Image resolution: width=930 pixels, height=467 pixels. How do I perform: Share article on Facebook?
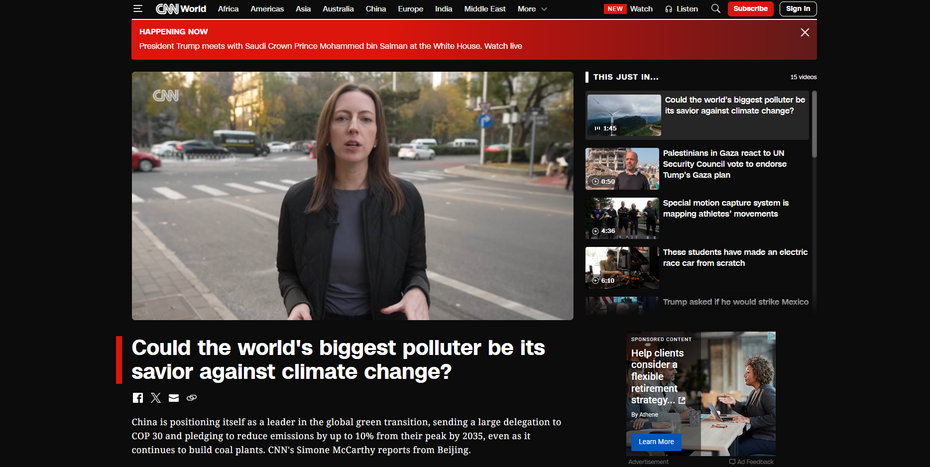(x=138, y=398)
